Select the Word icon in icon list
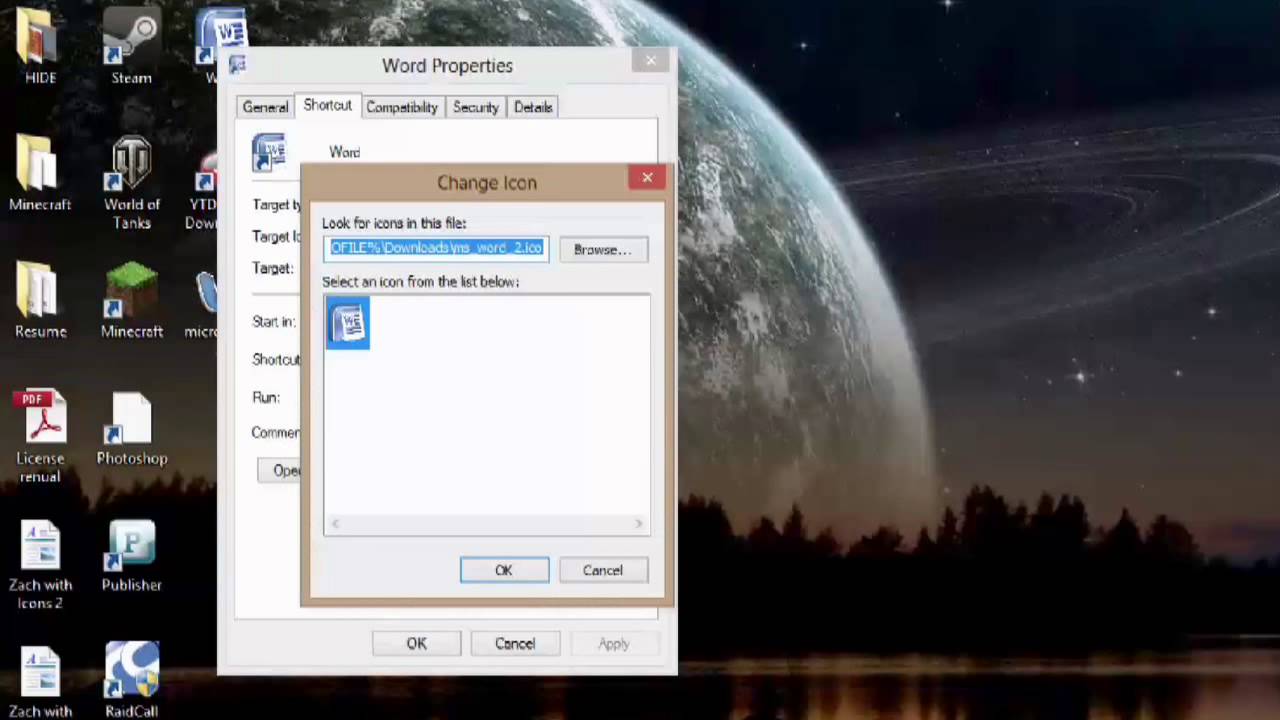Screen dimensions: 1280x720 348,323
